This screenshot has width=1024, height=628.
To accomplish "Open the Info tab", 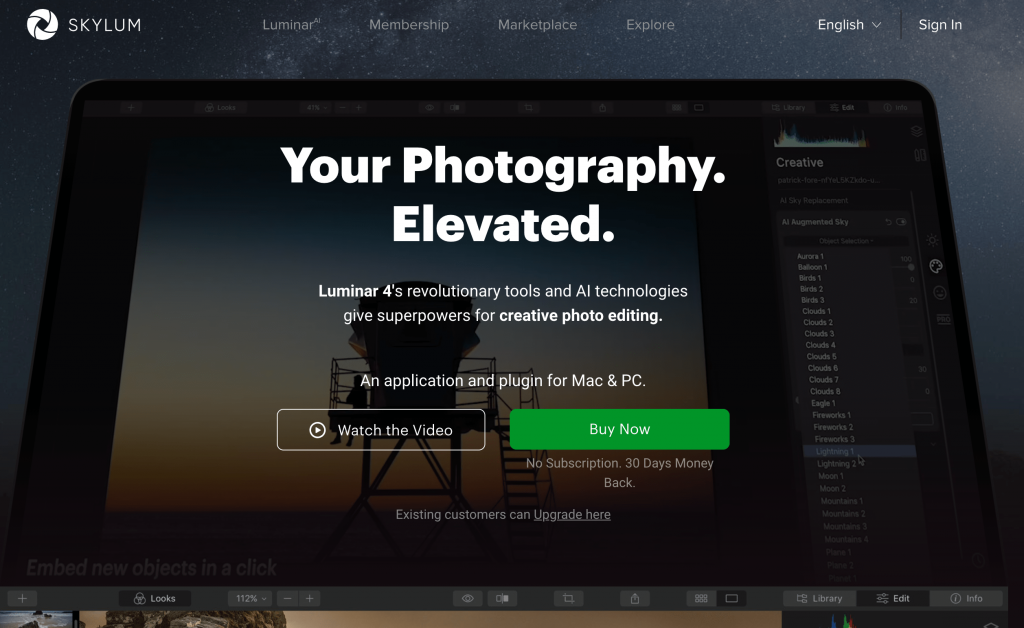I will click(x=967, y=598).
